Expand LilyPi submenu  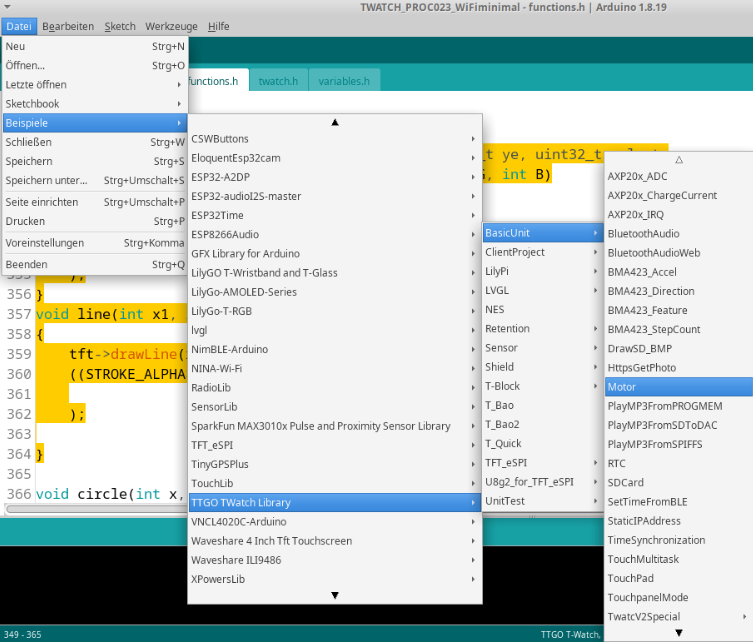tap(543, 271)
